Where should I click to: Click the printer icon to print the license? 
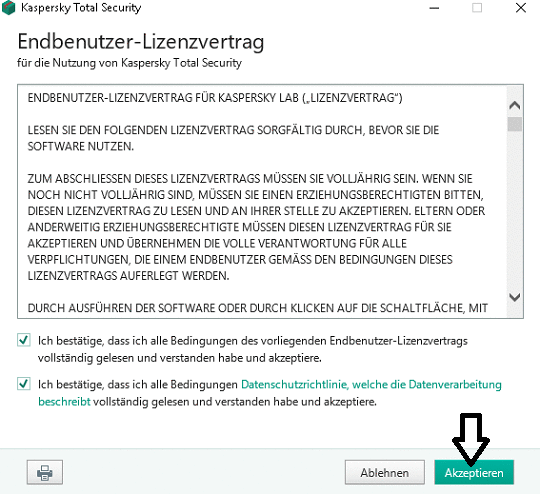45,472
